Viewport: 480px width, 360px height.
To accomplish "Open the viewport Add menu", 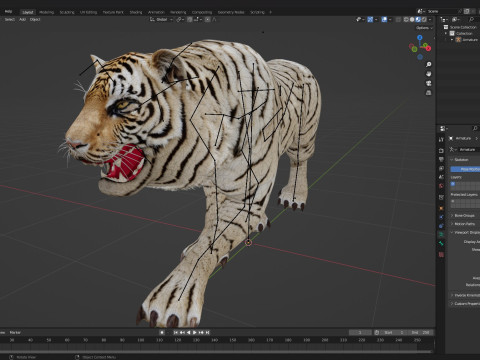I will pyautogui.click(x=22, y=19).
